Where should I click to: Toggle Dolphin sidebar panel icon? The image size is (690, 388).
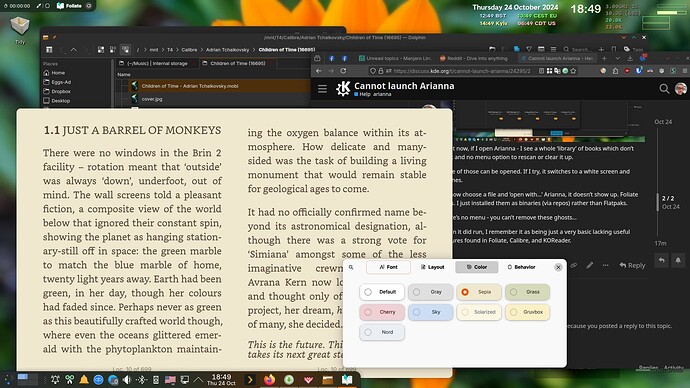pos(49,50)
